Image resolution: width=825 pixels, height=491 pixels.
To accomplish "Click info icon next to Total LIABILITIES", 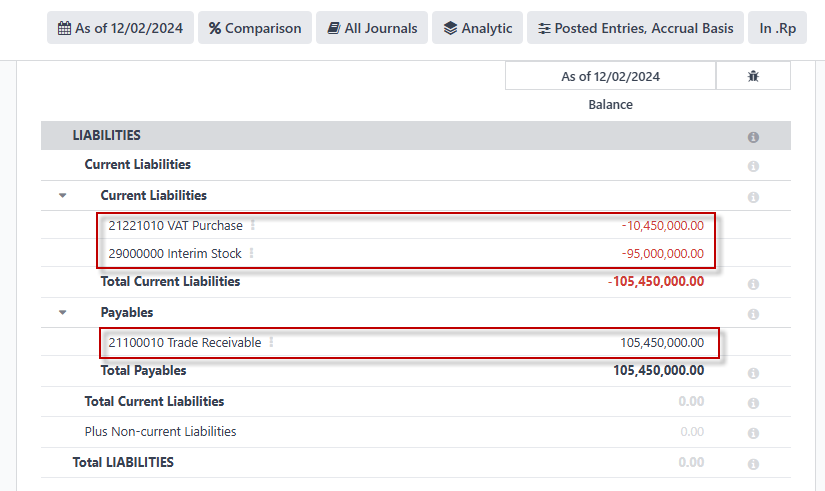I will click(753, 464).
